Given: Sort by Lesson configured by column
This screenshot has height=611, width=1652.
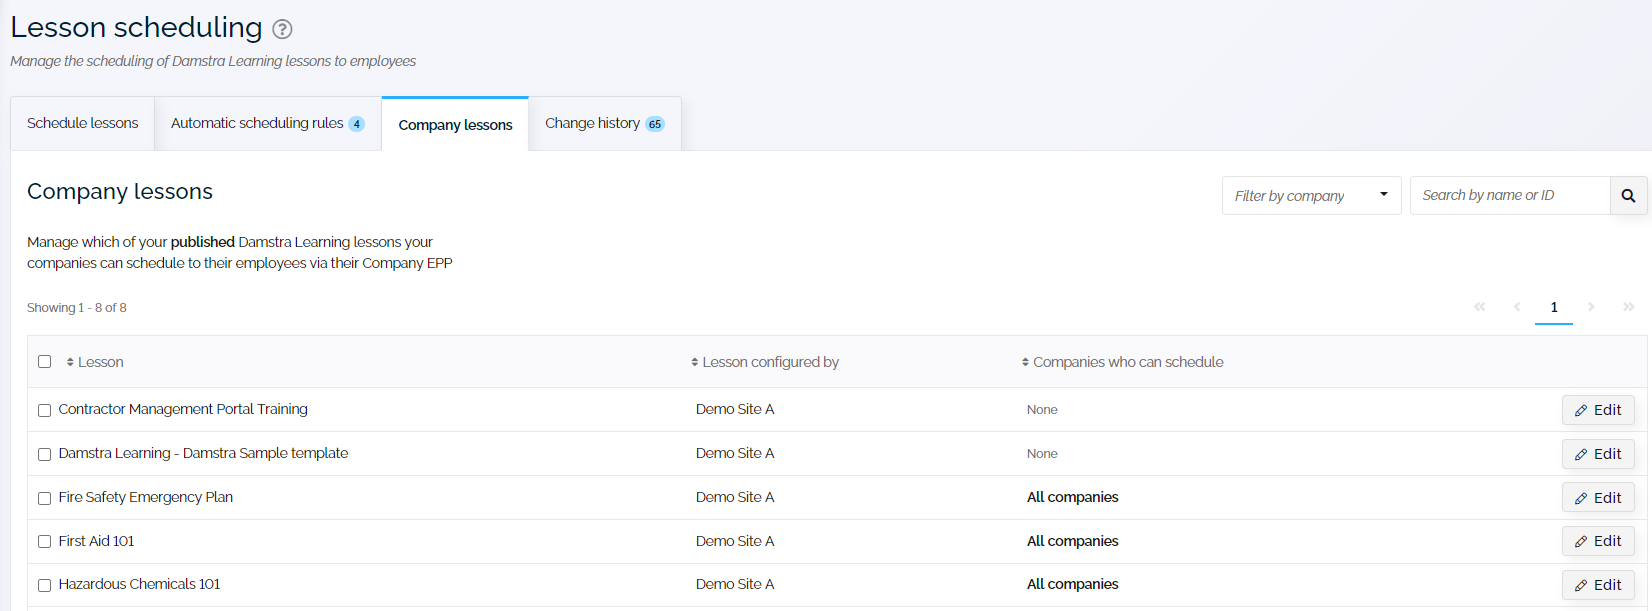Looking at the screenshot, I should [765, 362].
